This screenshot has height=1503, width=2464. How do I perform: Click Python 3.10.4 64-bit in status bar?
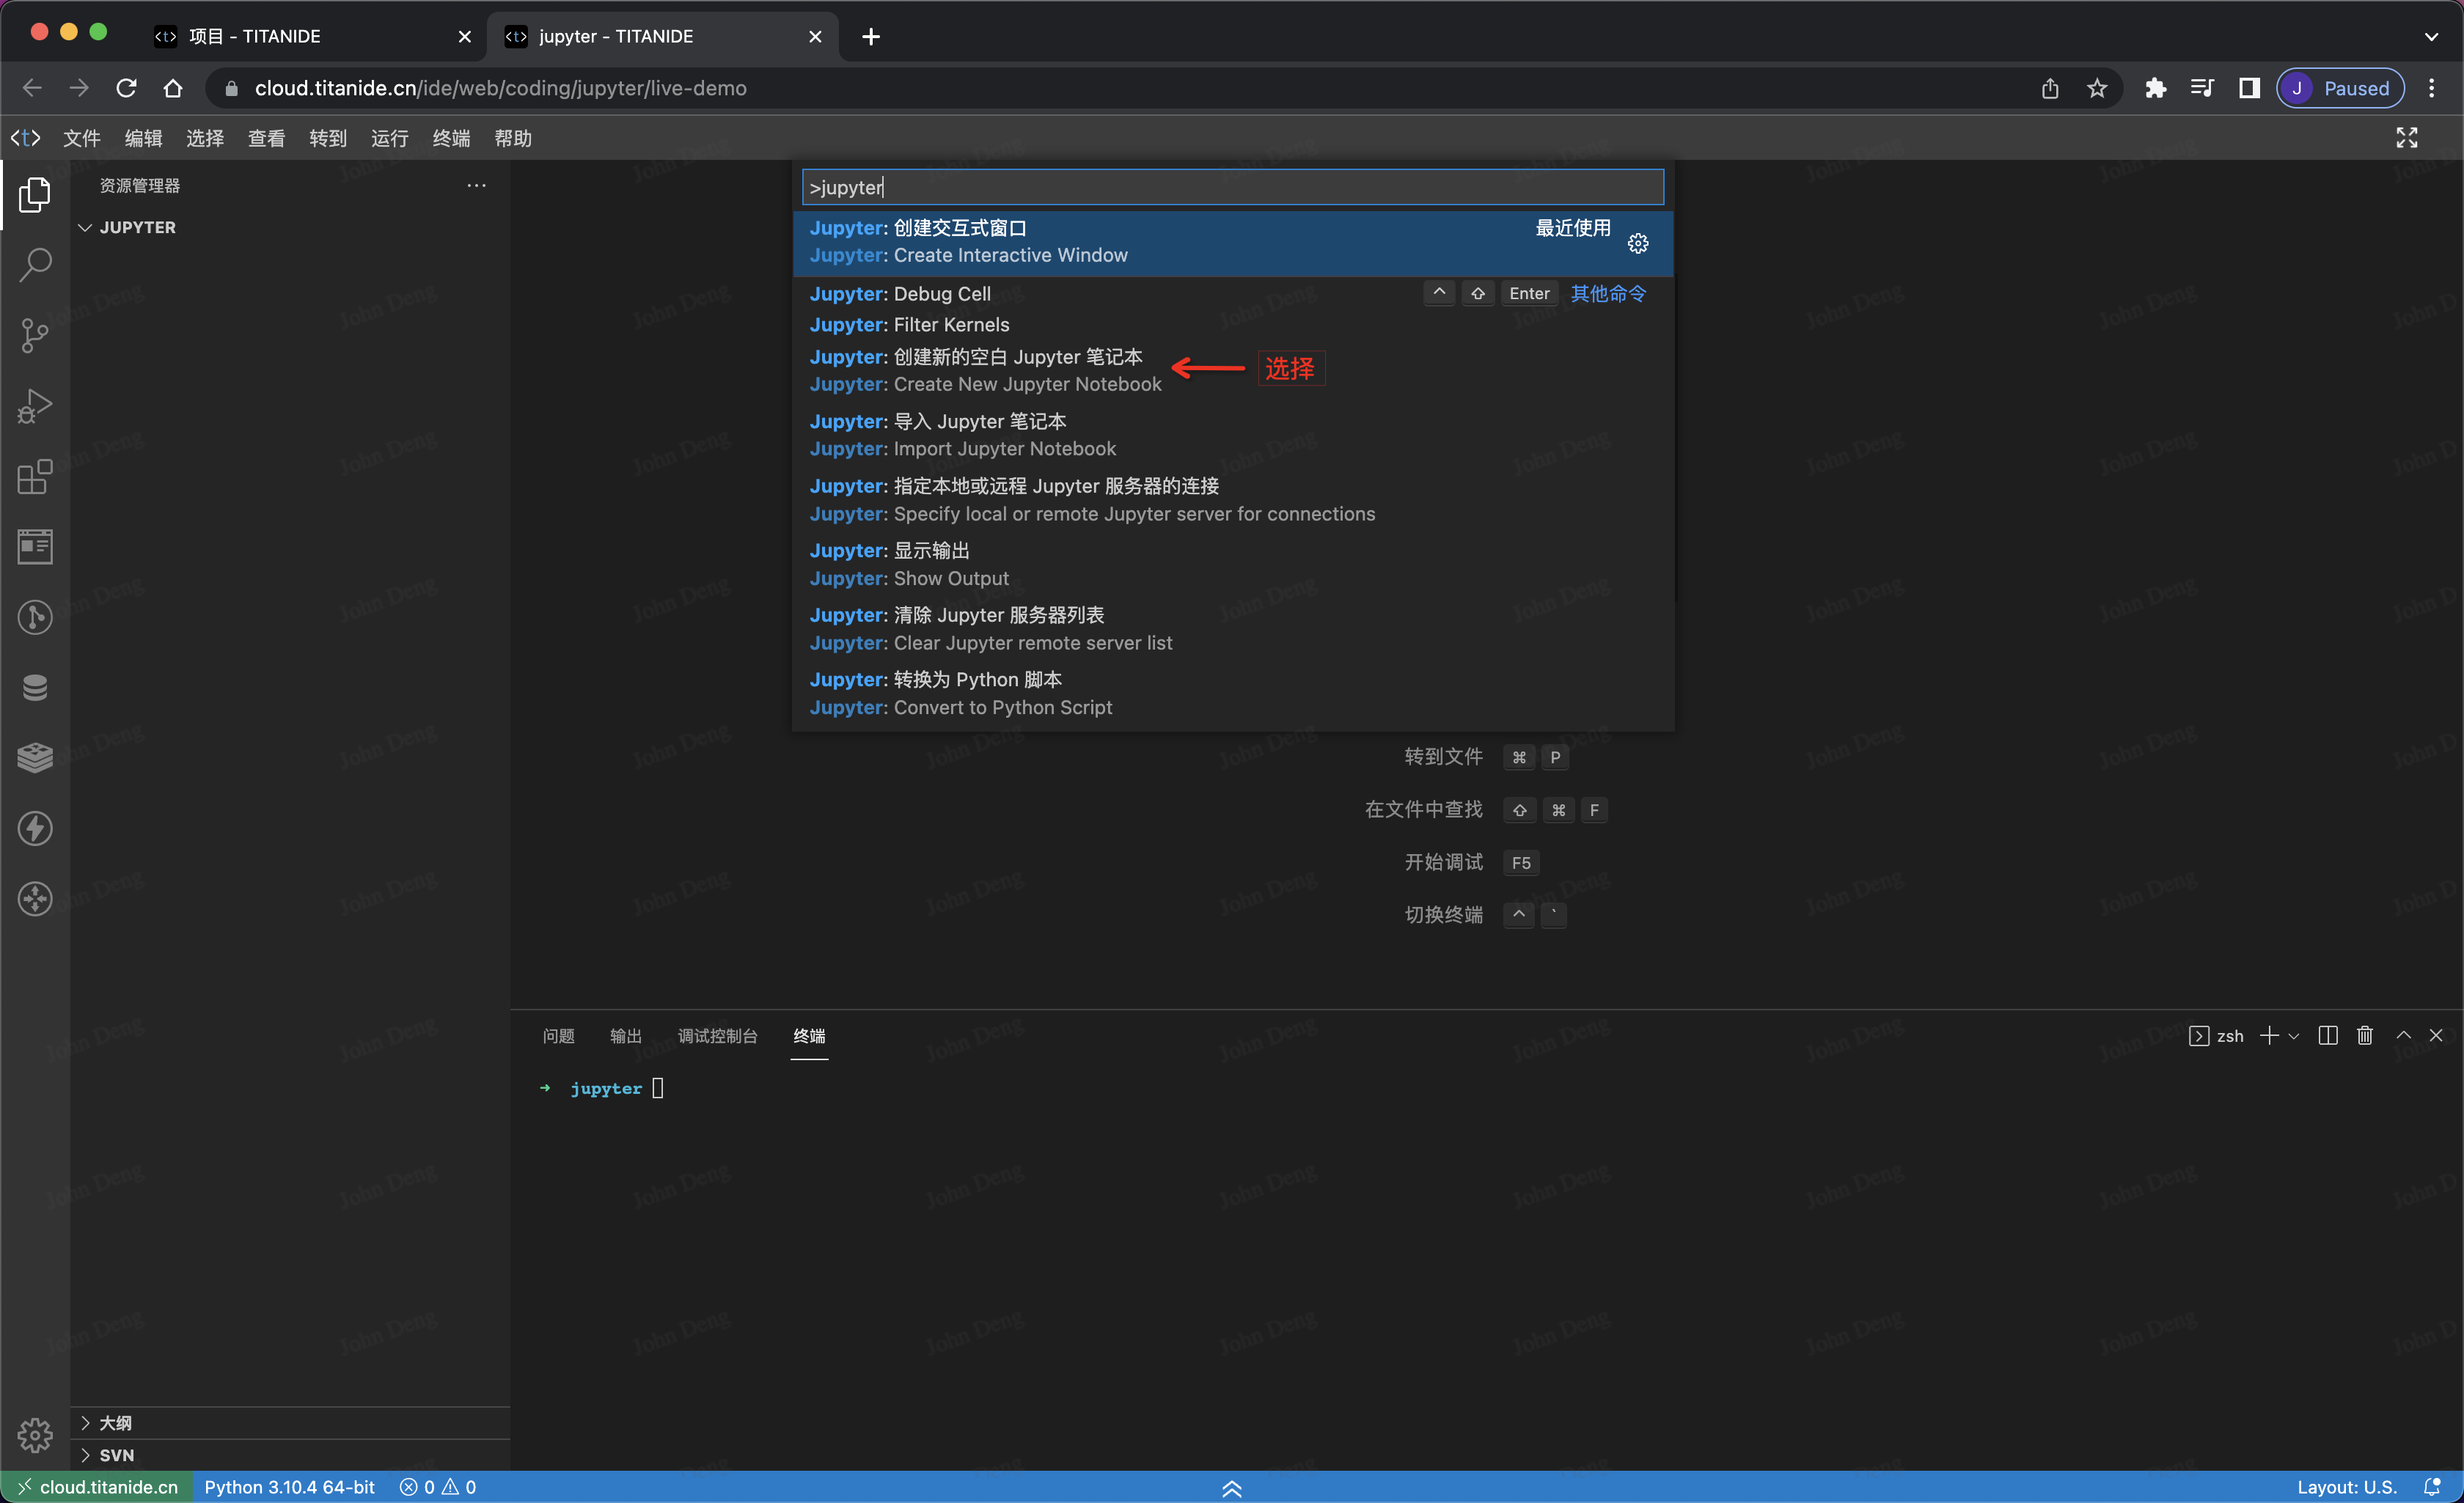289,1487
